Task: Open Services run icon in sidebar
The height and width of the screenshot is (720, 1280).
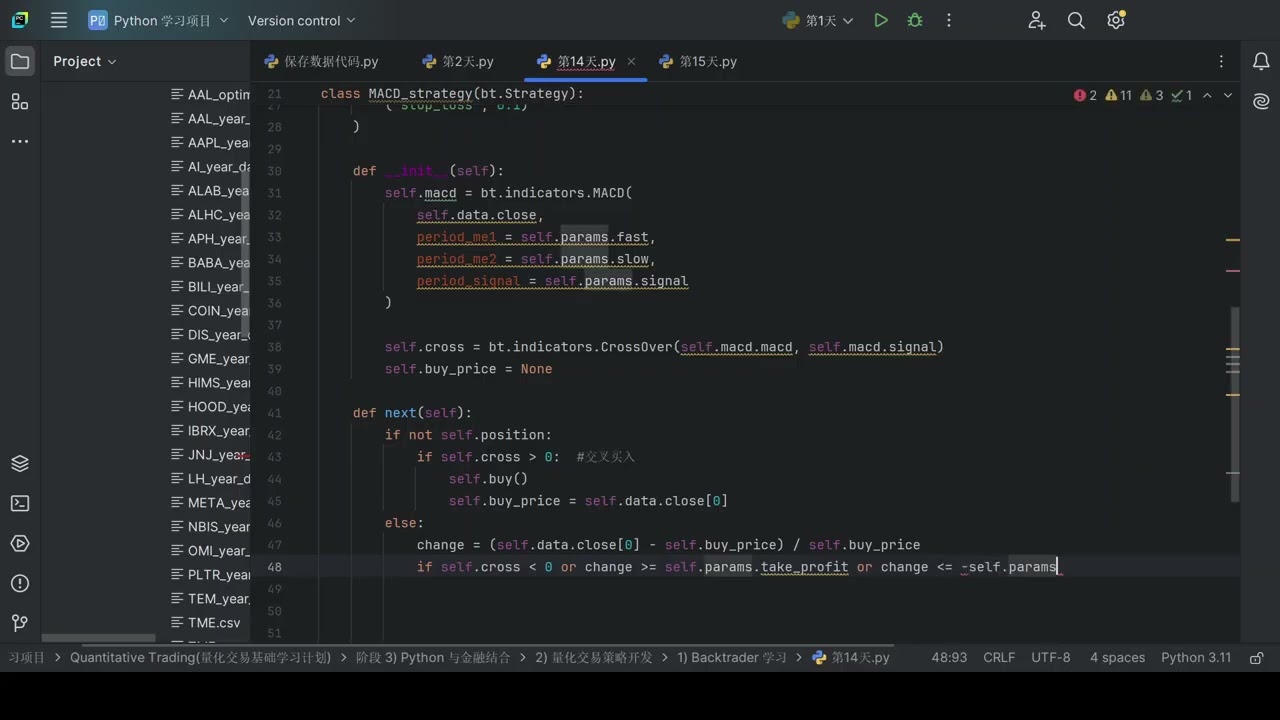Action: [x=20, y=543]
